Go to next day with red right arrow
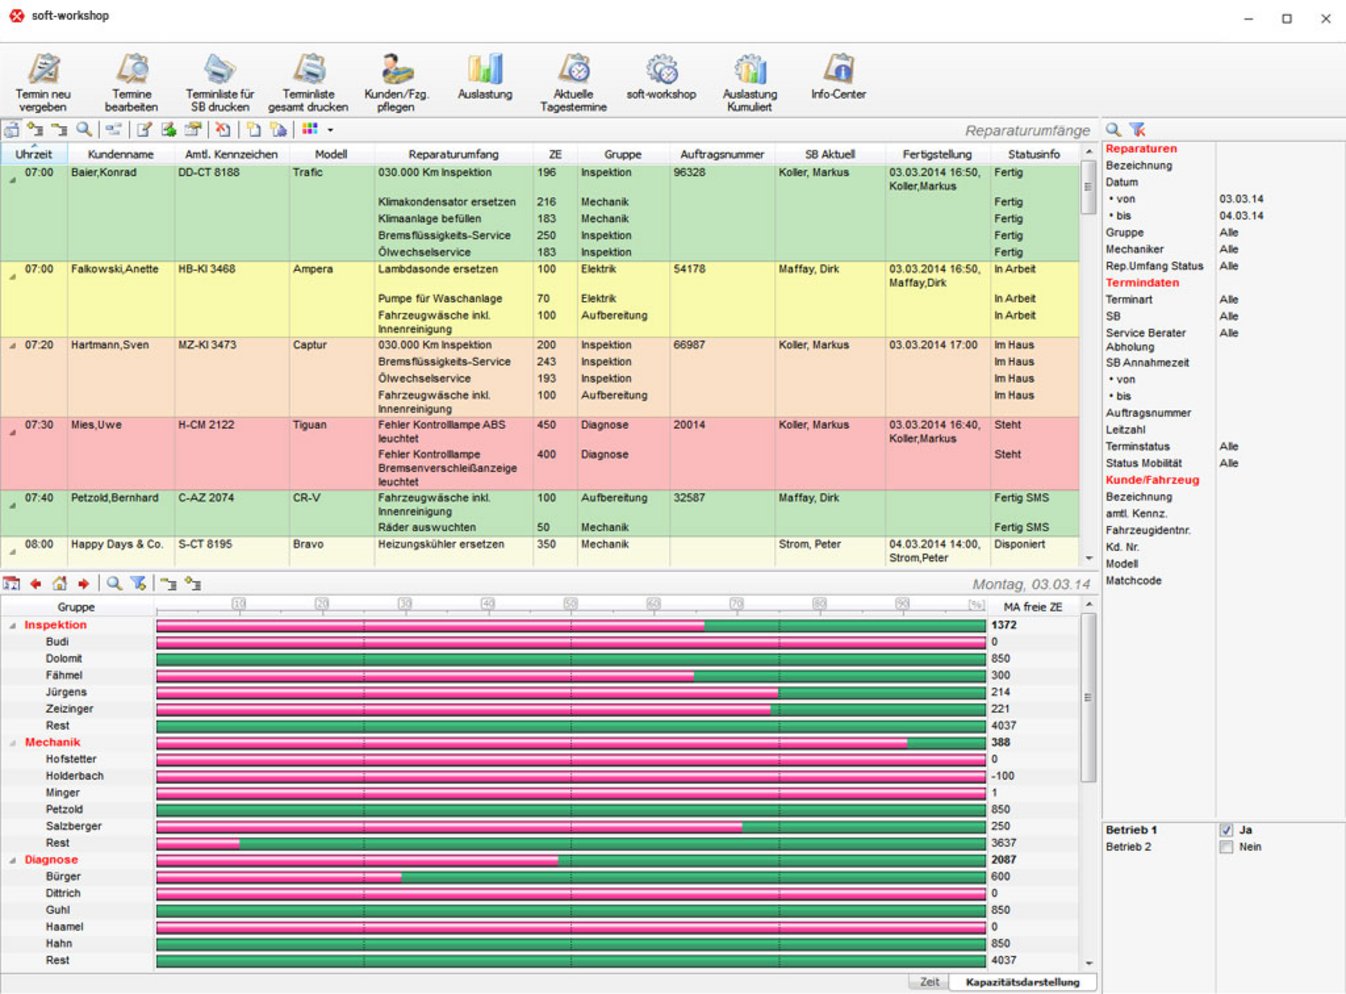 (x=84, y=584)
